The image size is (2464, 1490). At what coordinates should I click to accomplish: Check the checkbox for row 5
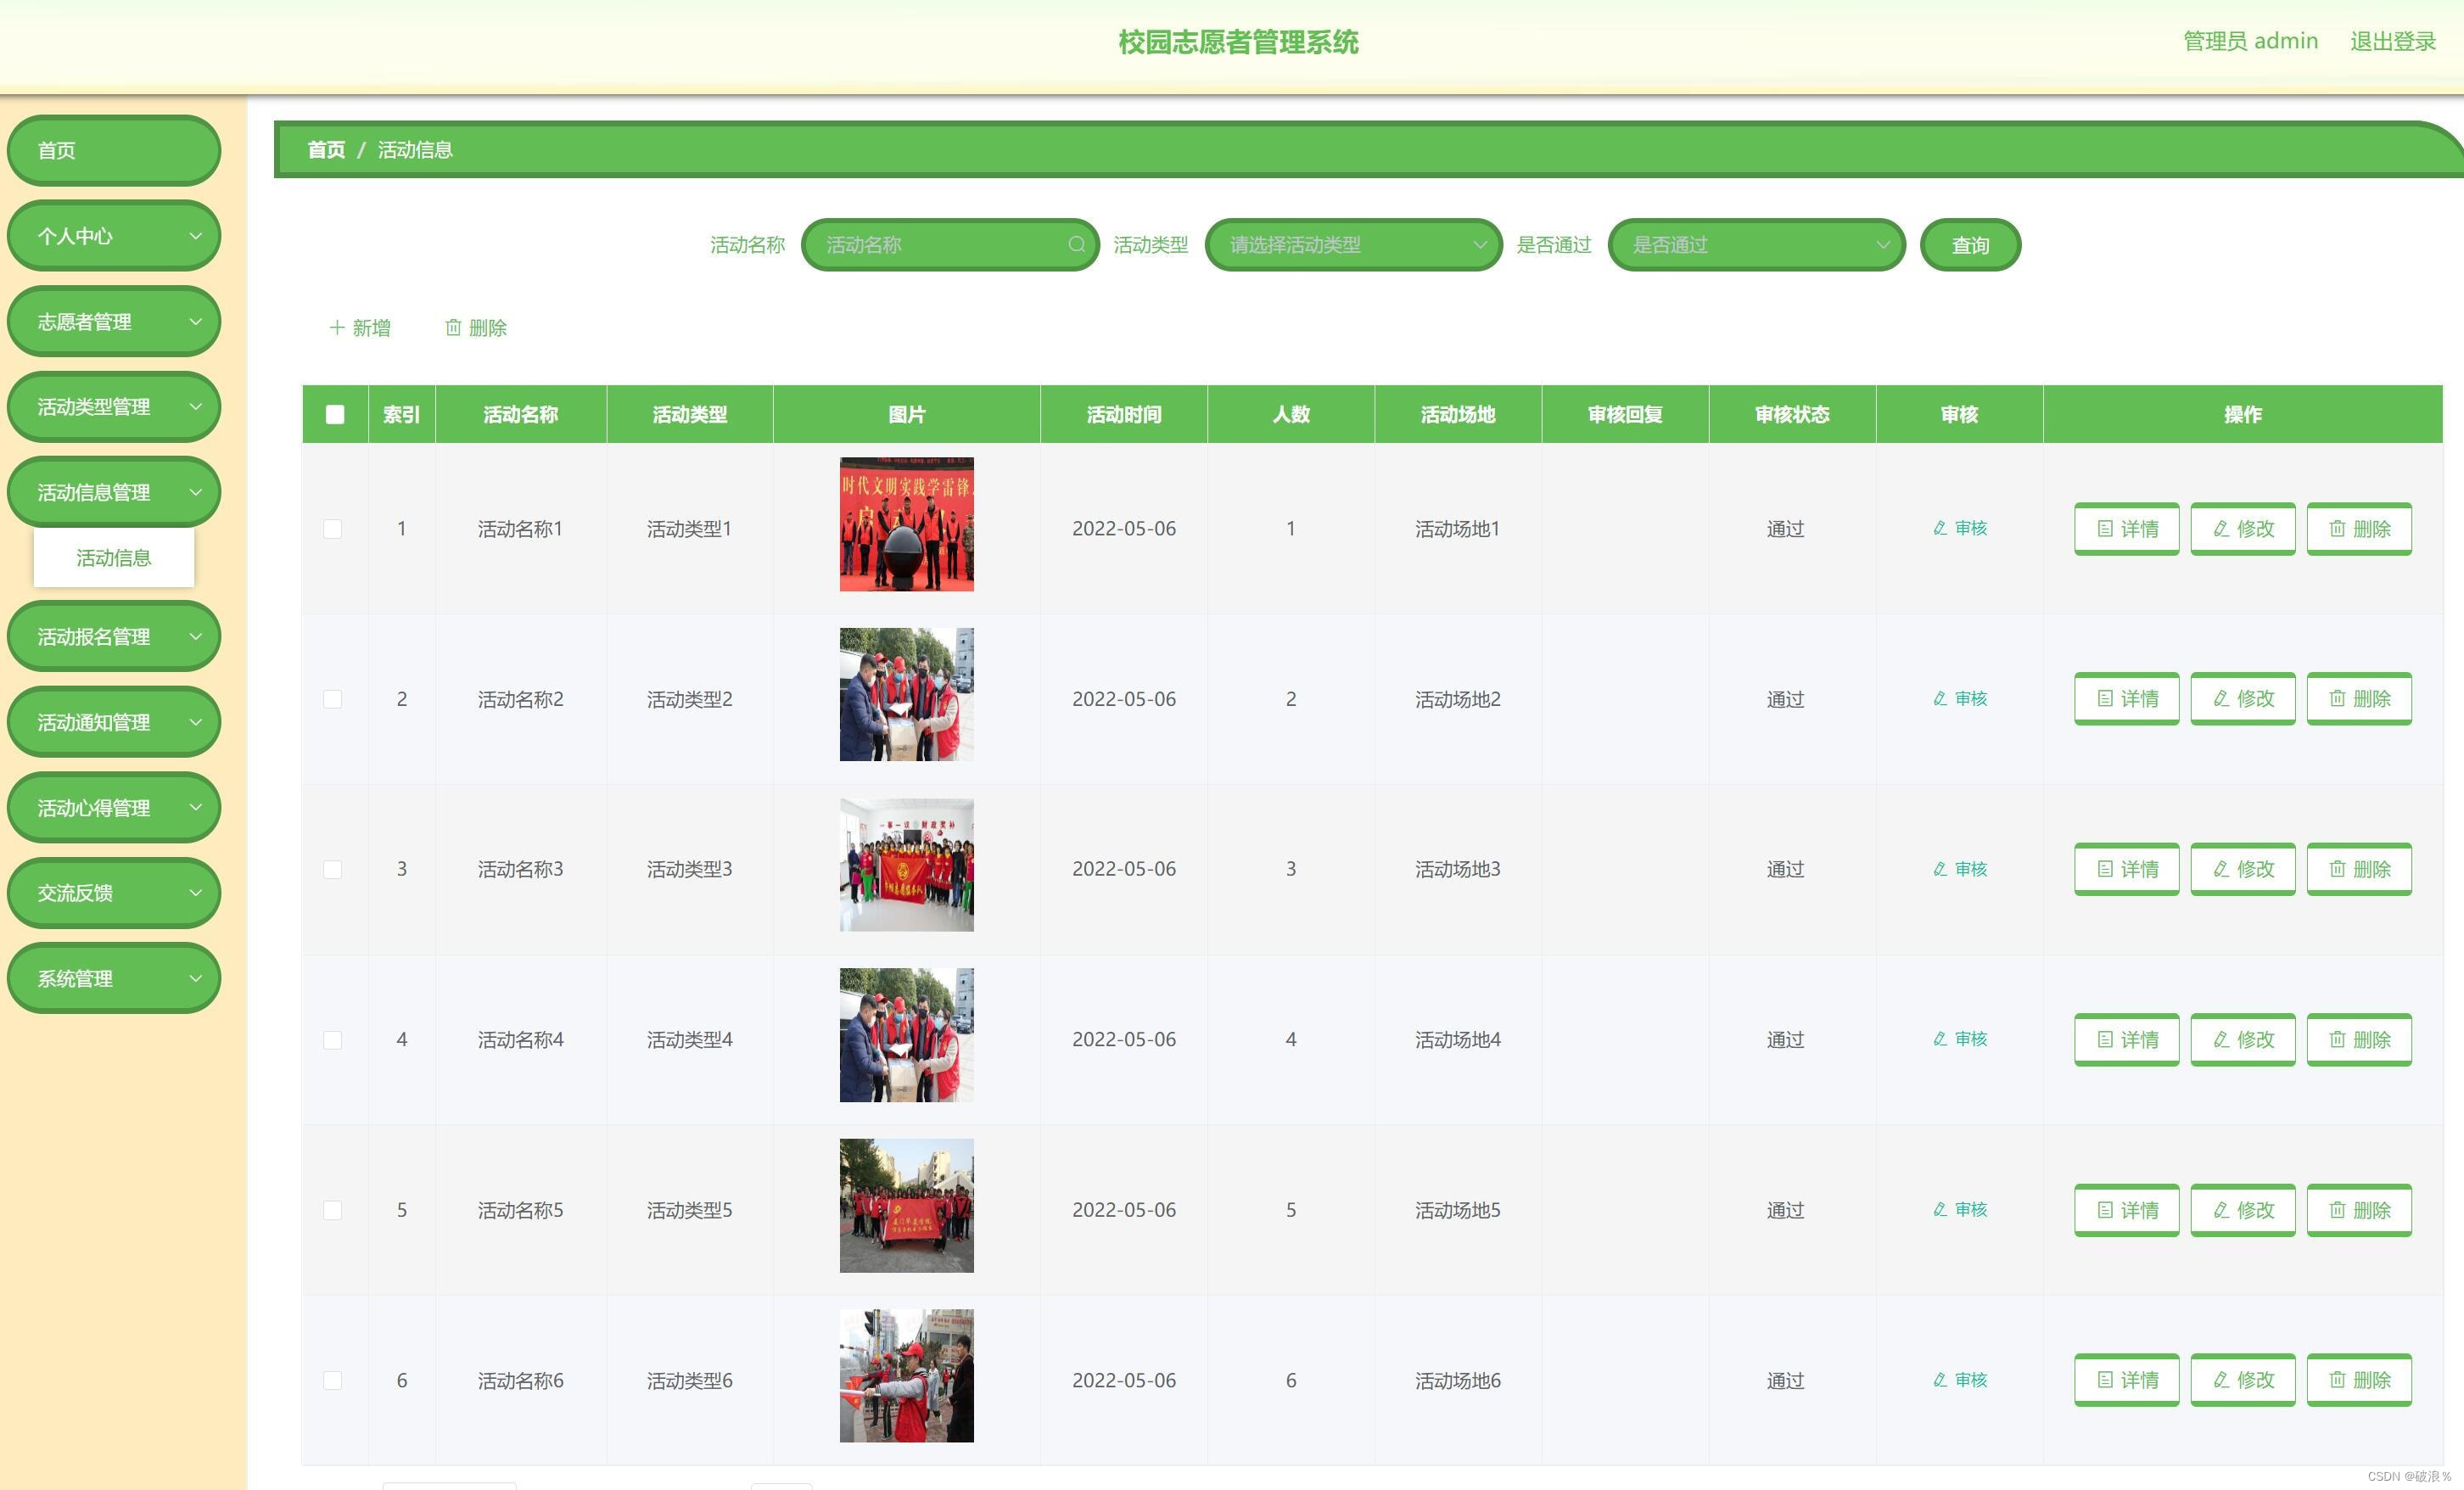pos(333,1209)
